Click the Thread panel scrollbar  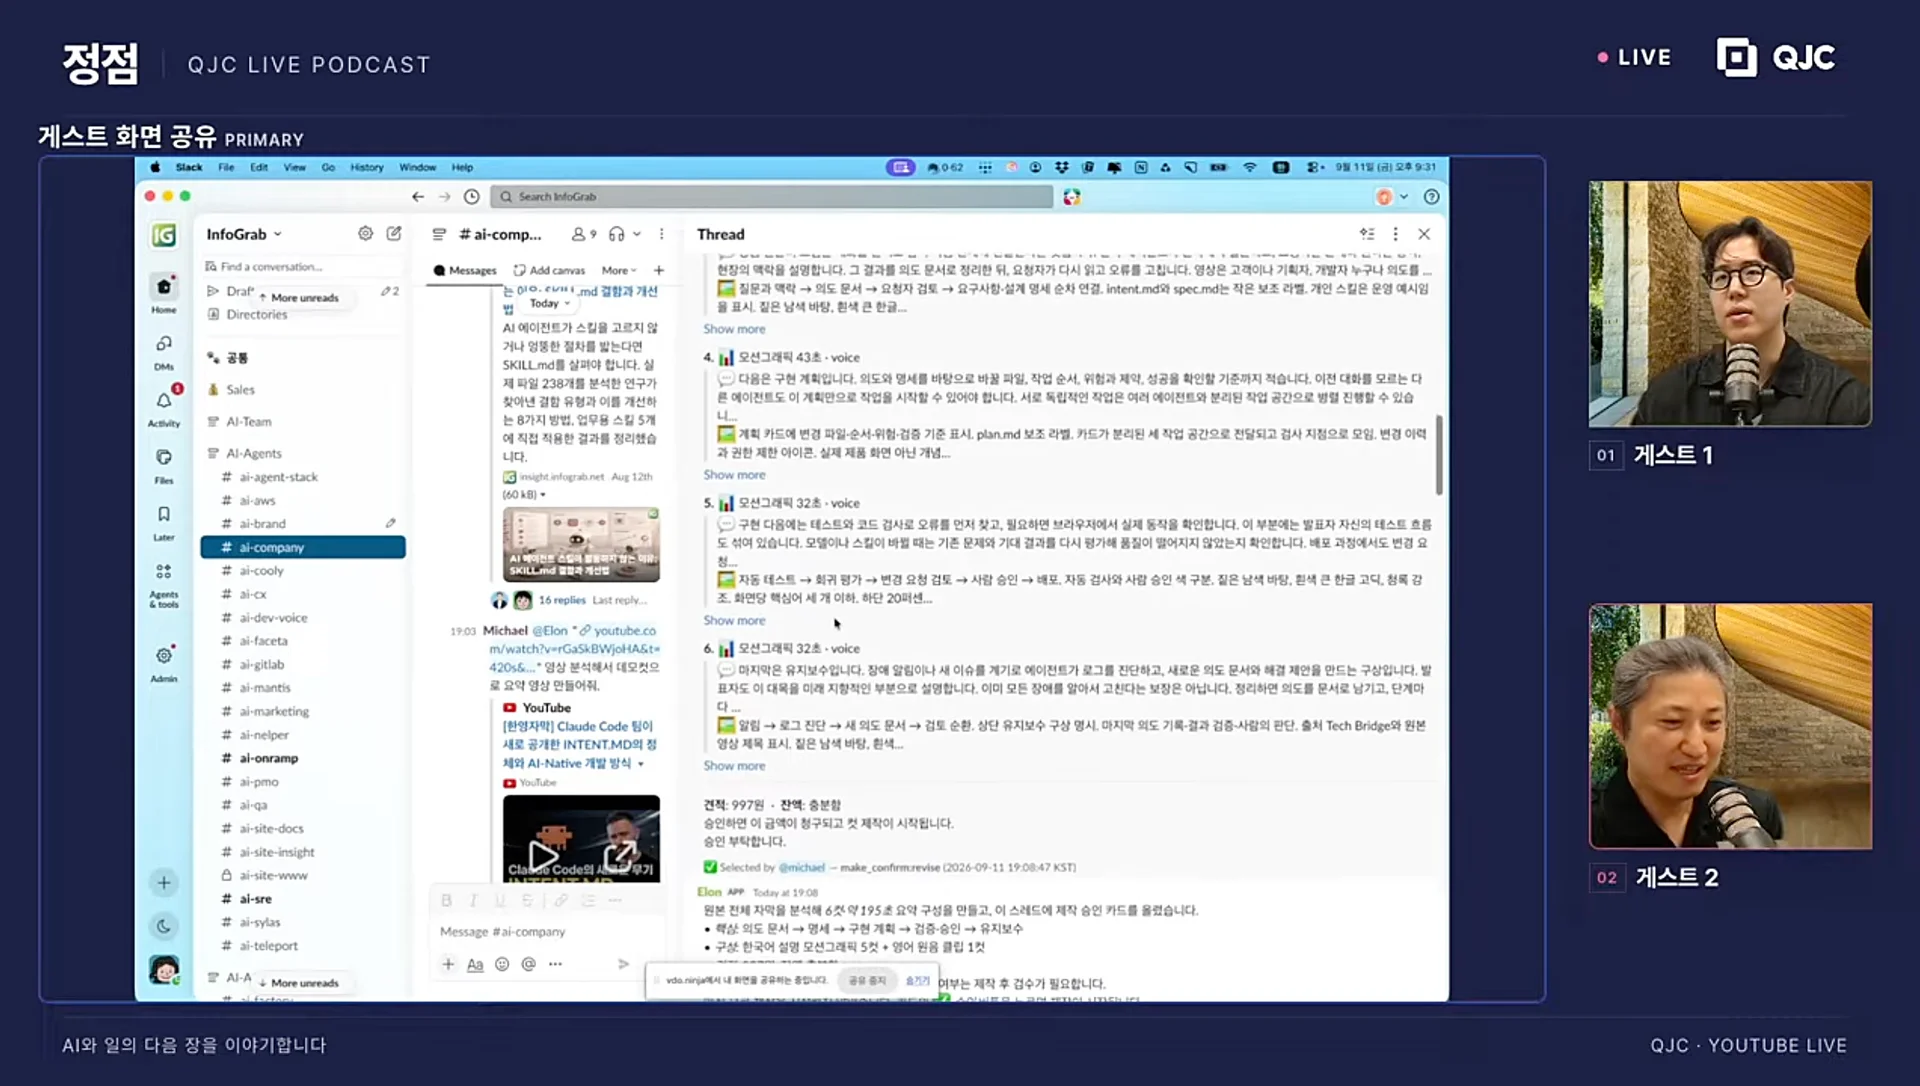click(x=1439, y=456)
